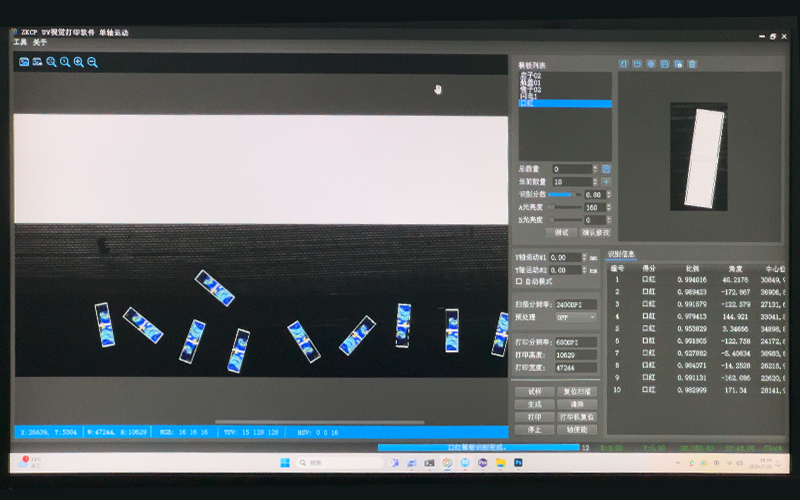Click the open template folder icon
Viewport: 800px width, 500px height.
[637, 64]
